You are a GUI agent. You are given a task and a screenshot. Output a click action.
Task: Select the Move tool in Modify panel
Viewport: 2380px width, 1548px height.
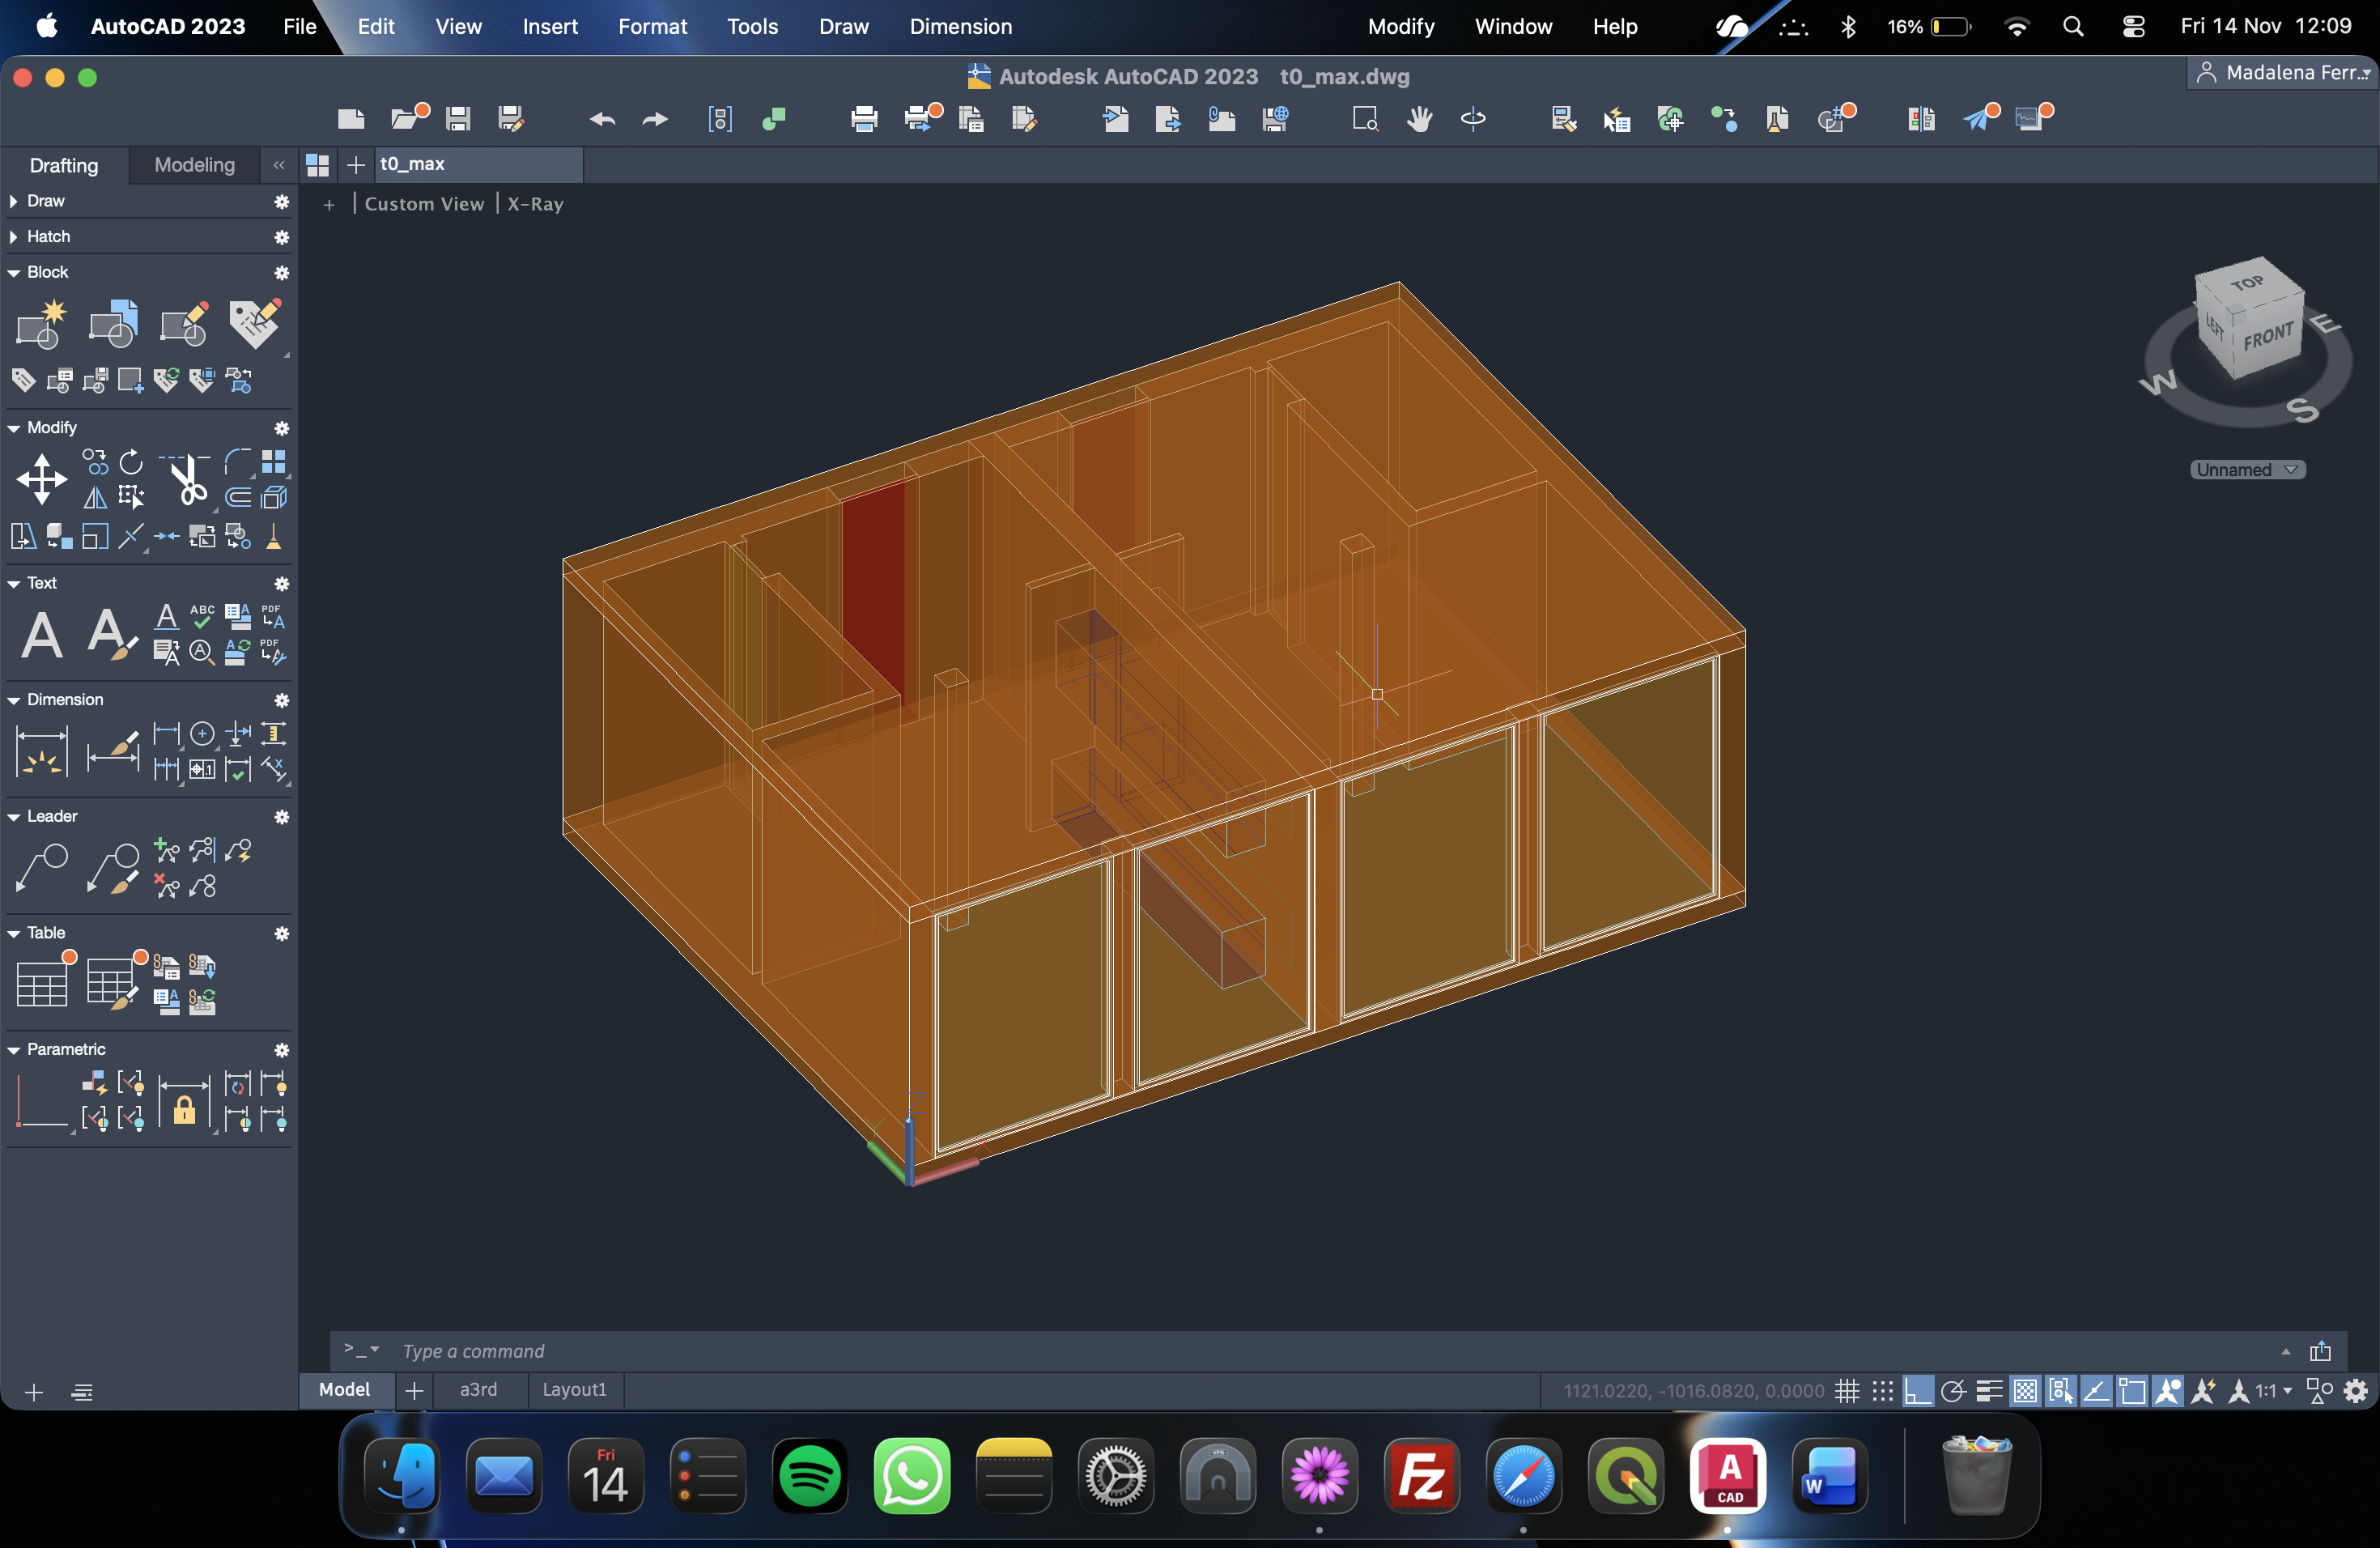click(x=41, y=478)
